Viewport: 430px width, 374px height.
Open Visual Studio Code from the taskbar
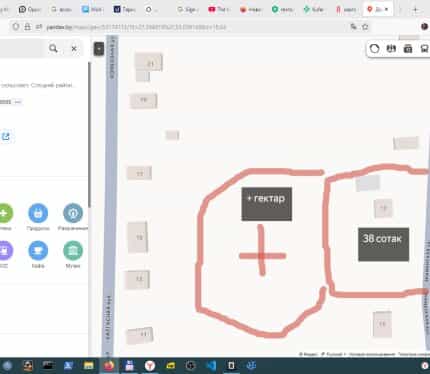[x=211, y=366]
